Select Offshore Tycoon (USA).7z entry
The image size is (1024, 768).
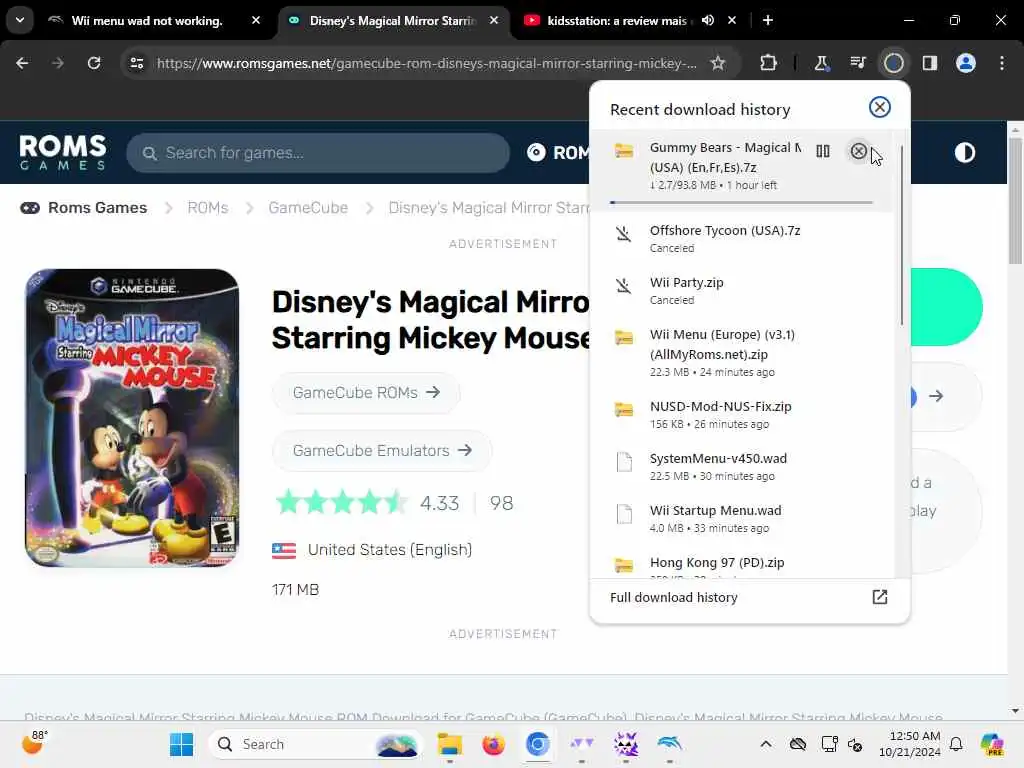tap(741, 238)
